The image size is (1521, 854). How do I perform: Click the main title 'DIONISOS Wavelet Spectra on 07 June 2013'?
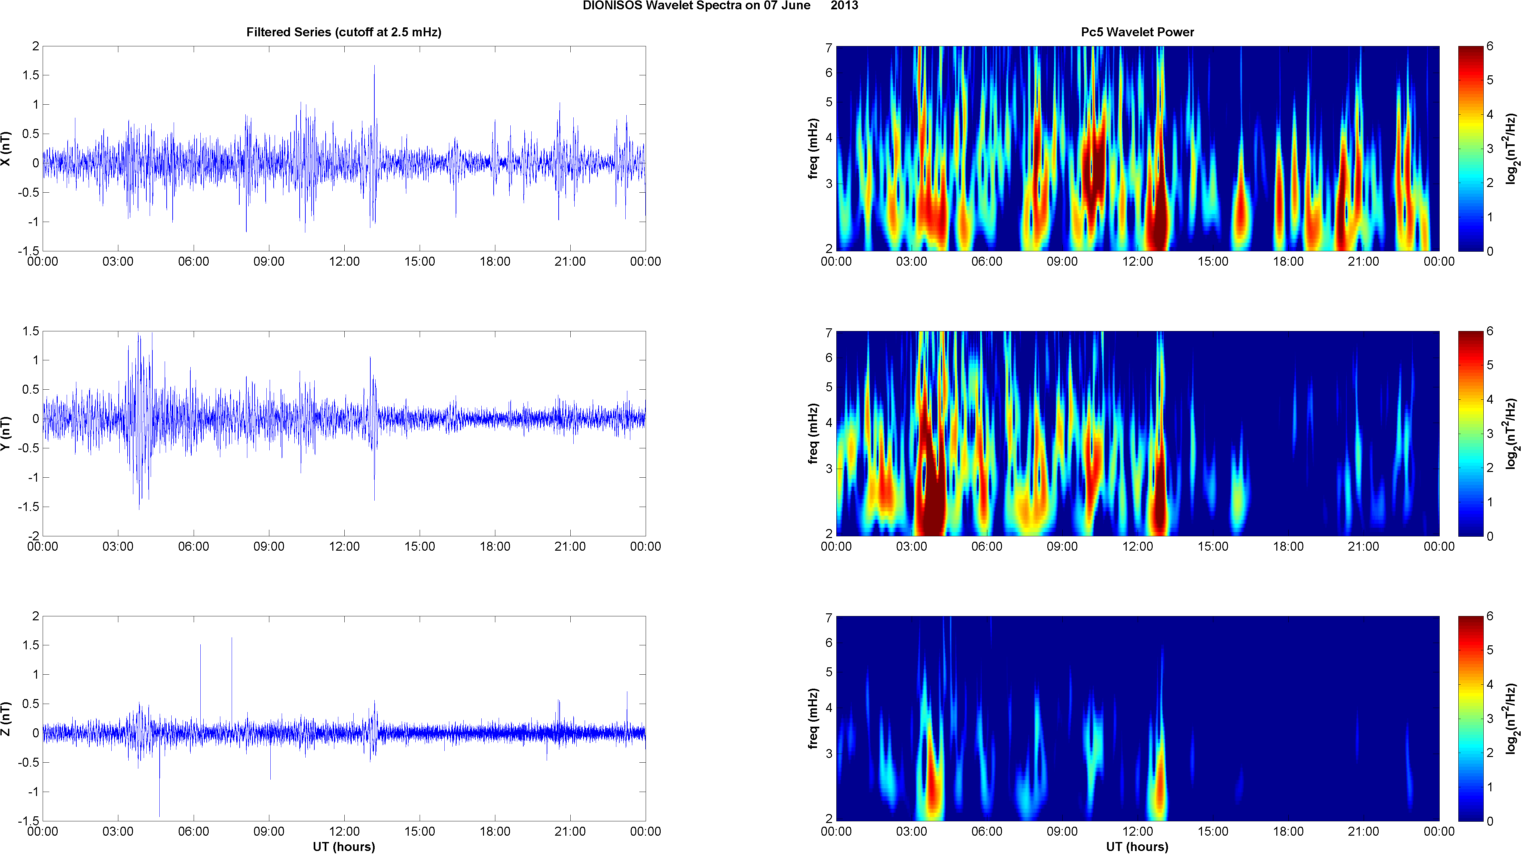coord(720,6)
